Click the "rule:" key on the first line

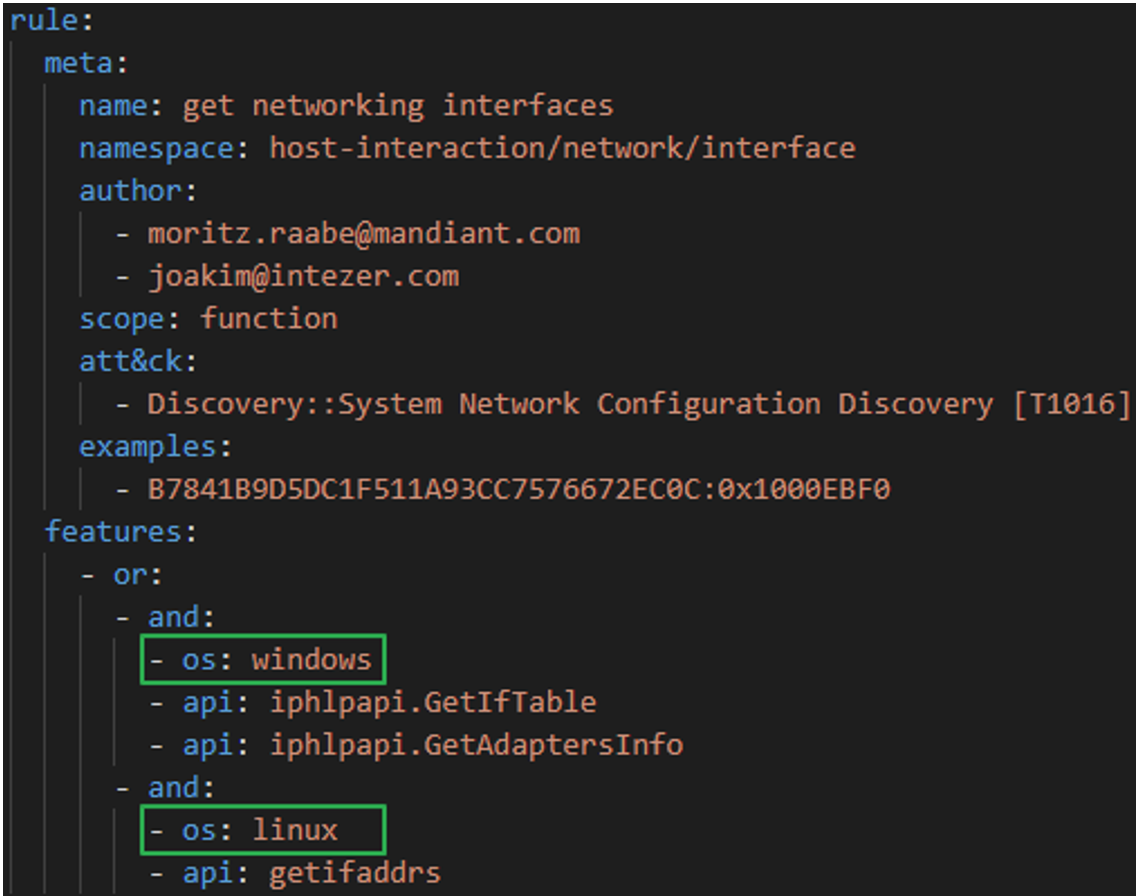(x=44, y=21)
